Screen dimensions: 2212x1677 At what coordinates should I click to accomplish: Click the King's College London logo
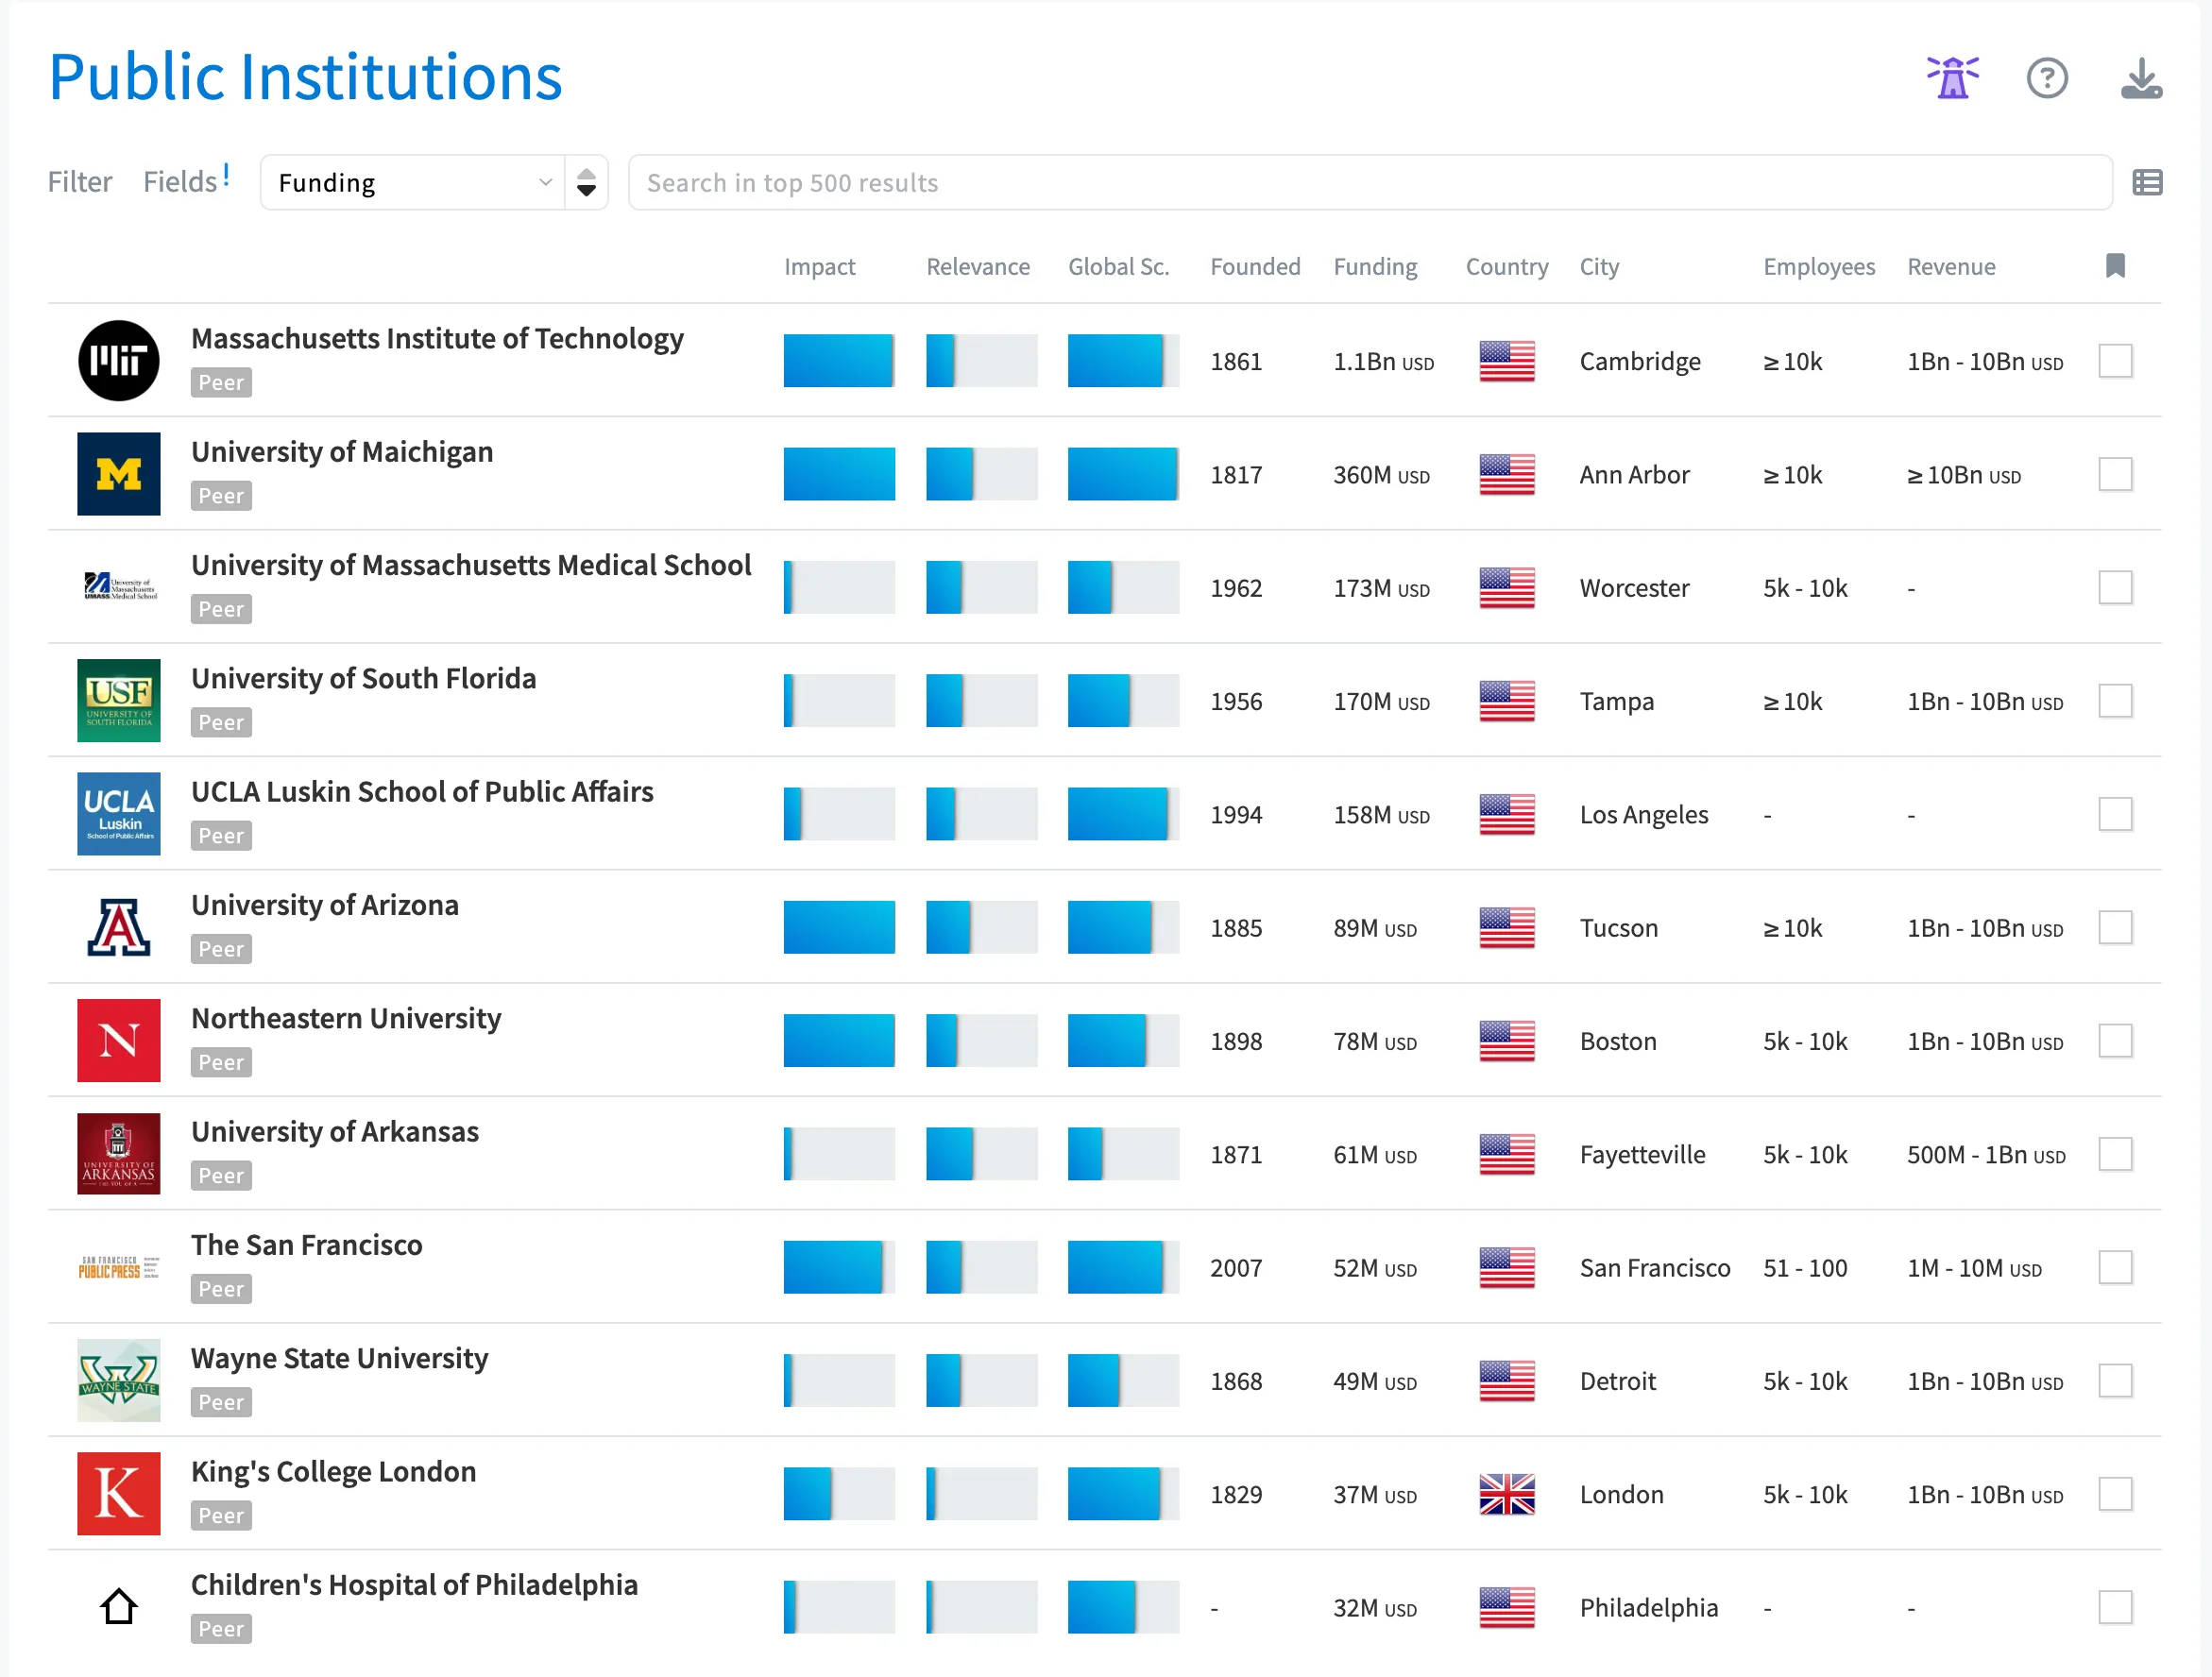coord(118,1493)
